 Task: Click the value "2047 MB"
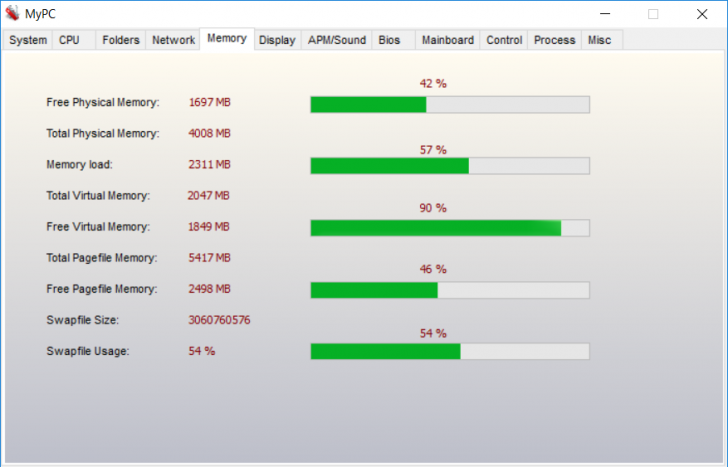coord(208,195)
